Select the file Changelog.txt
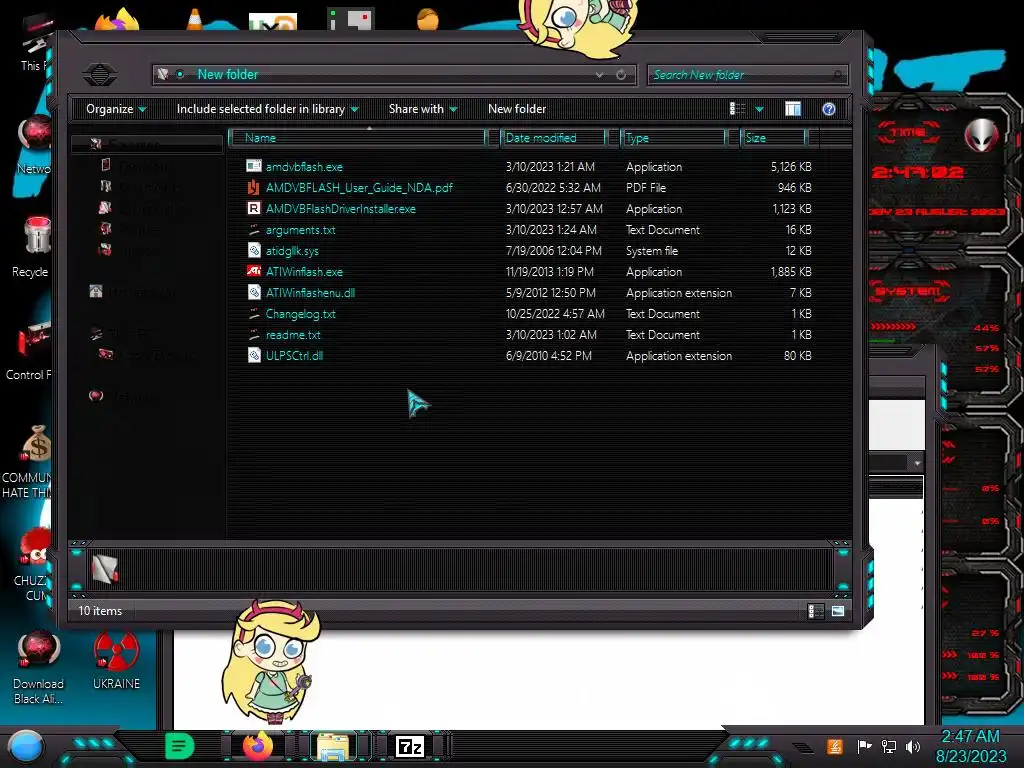The width and height of the screenshot is (1024, 768). tap(300, 313)
